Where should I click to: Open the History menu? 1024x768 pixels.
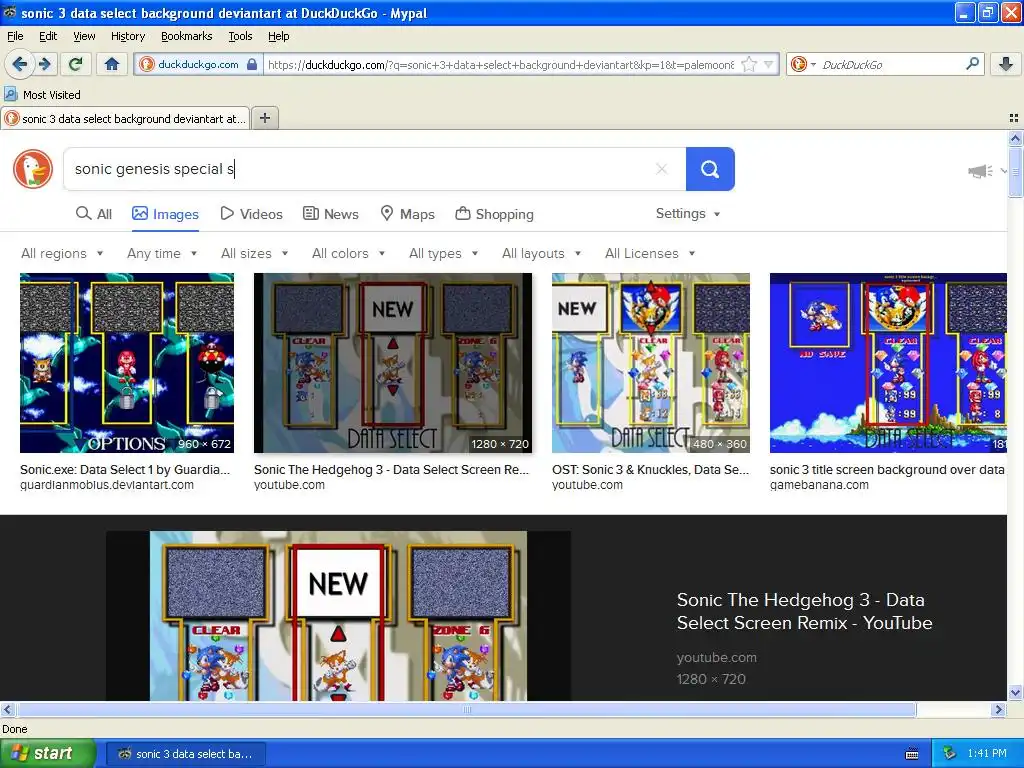(128, 36)
